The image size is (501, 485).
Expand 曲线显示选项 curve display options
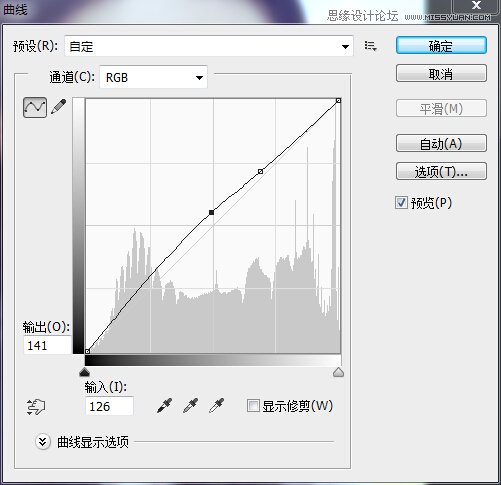coord(43,442)
